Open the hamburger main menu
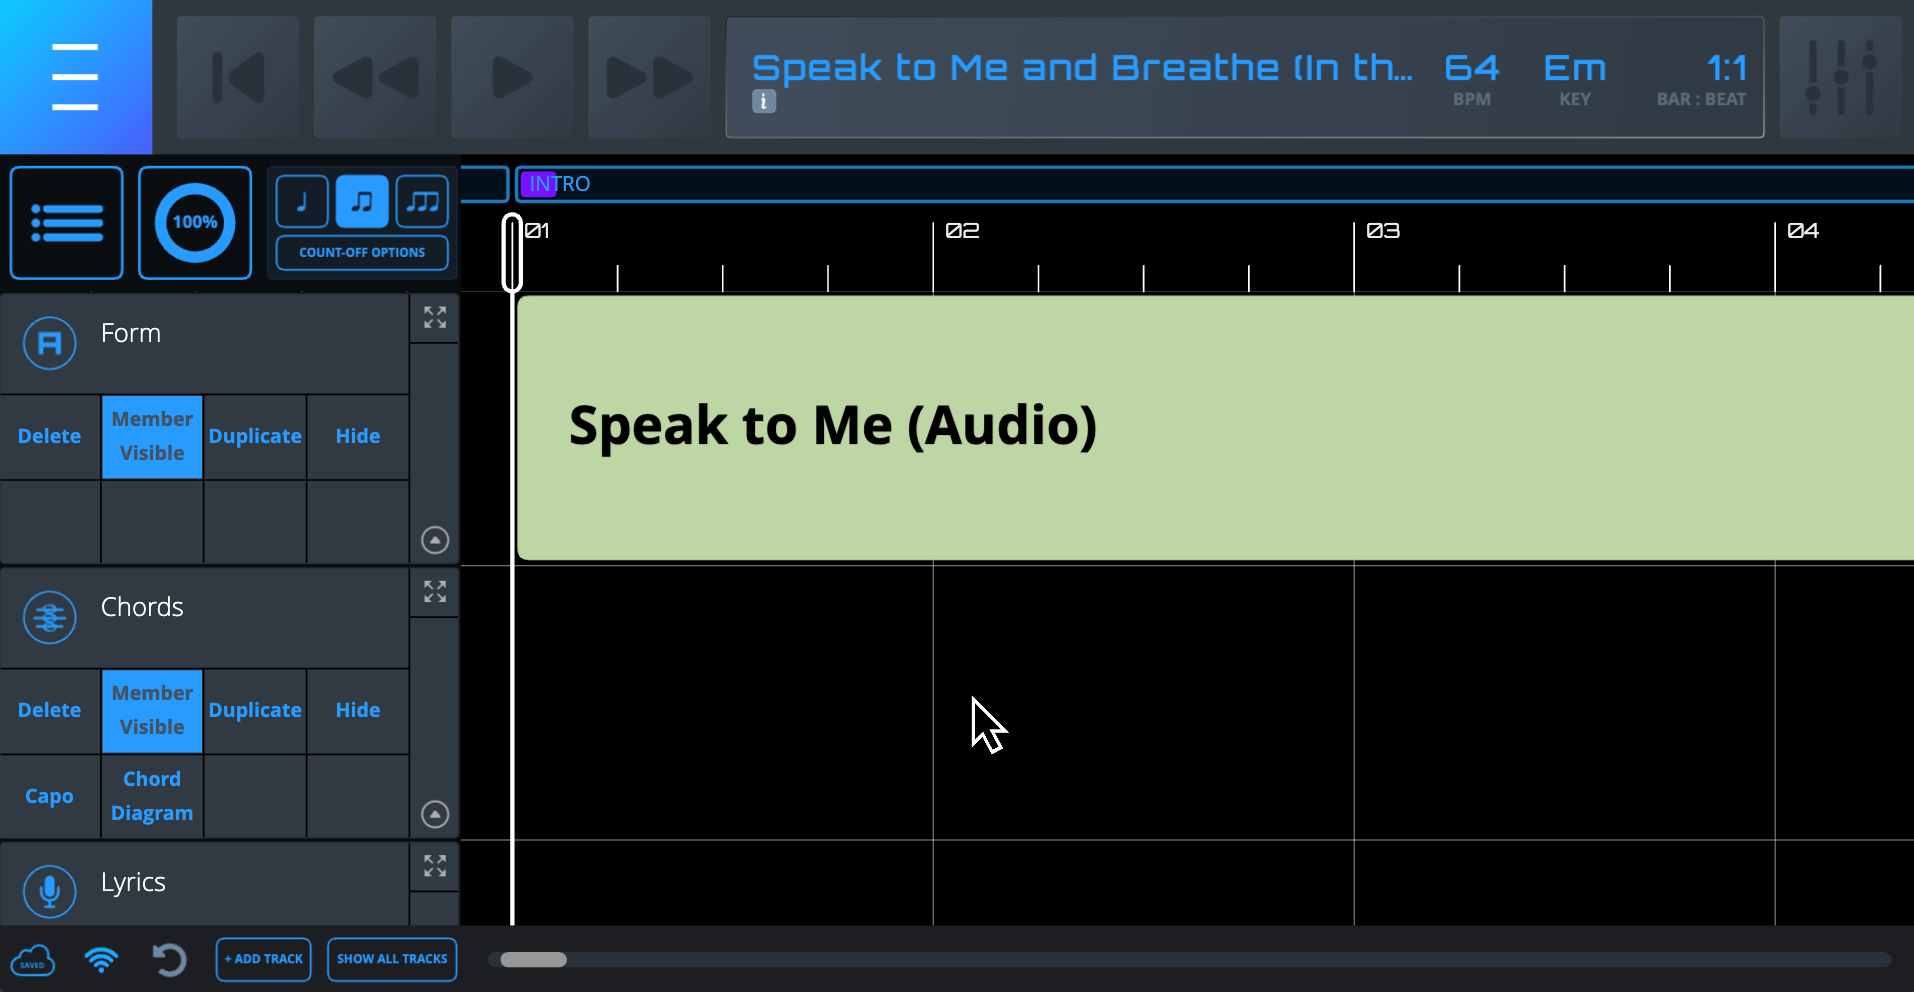Image resolution: width=1914 pixels, height=992 pixels. pyautogui.click(x=75, y=77)
